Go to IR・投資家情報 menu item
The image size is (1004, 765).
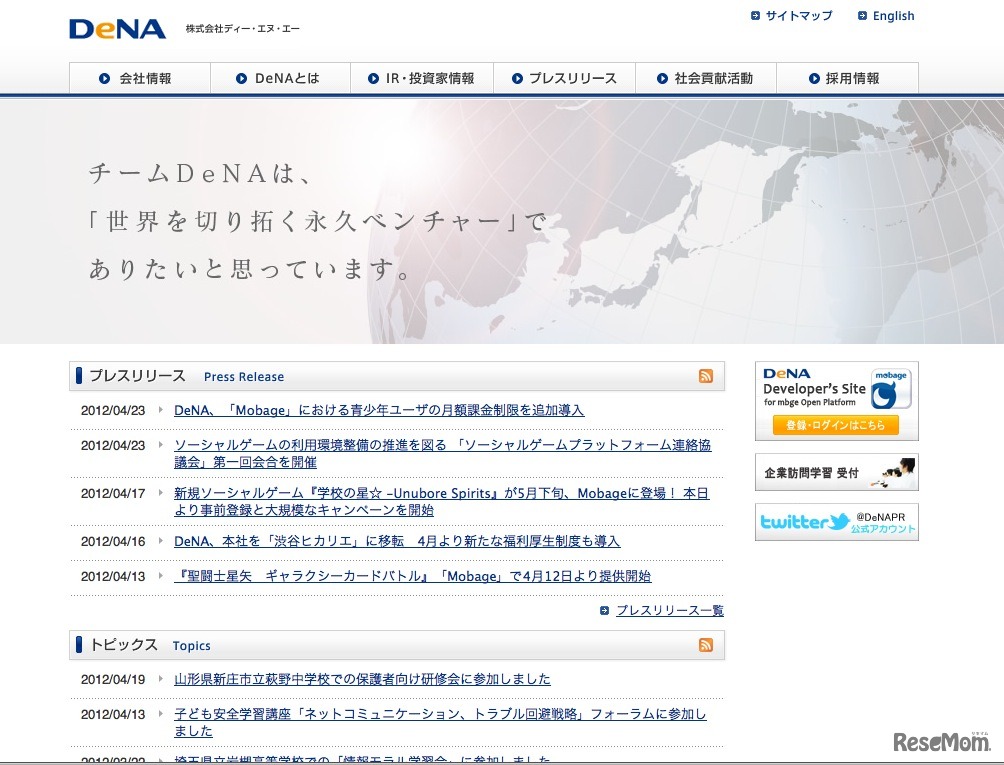[x=421, y=78]
